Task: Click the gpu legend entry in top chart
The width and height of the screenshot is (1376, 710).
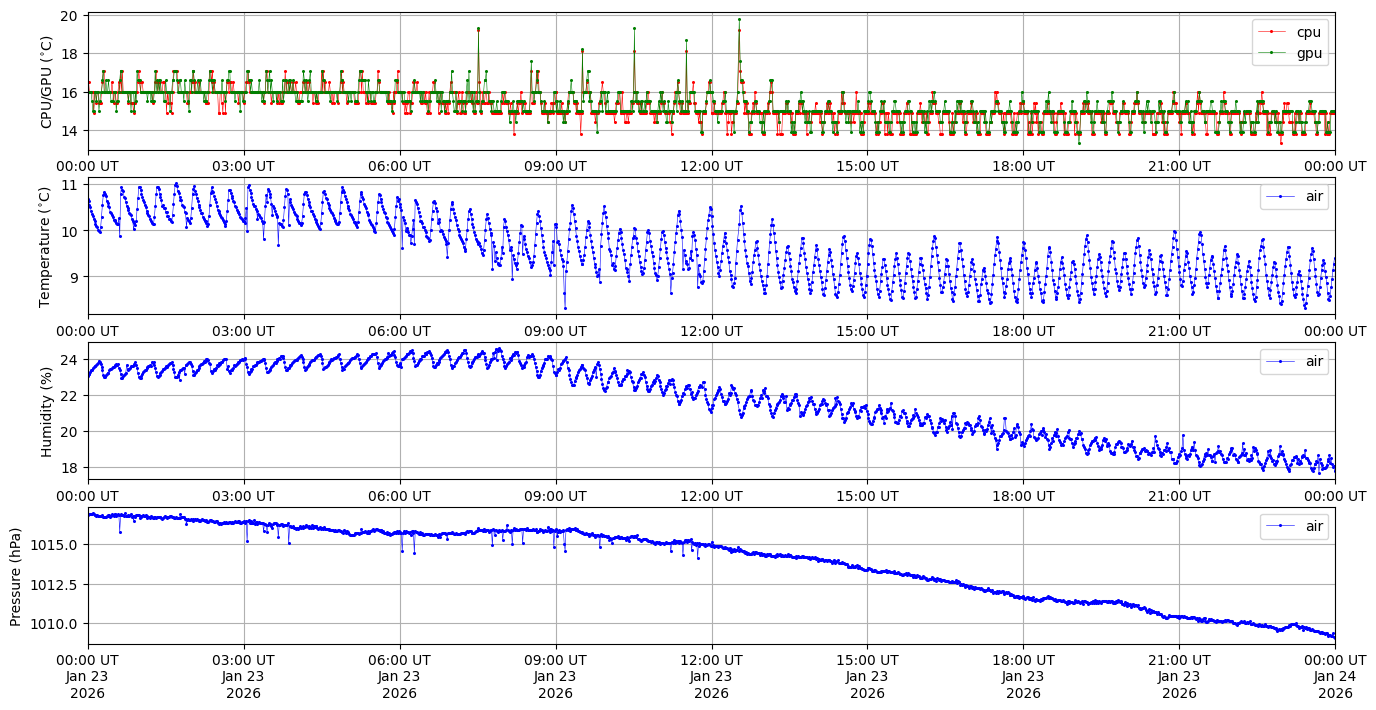Action: coord(1309,53)
